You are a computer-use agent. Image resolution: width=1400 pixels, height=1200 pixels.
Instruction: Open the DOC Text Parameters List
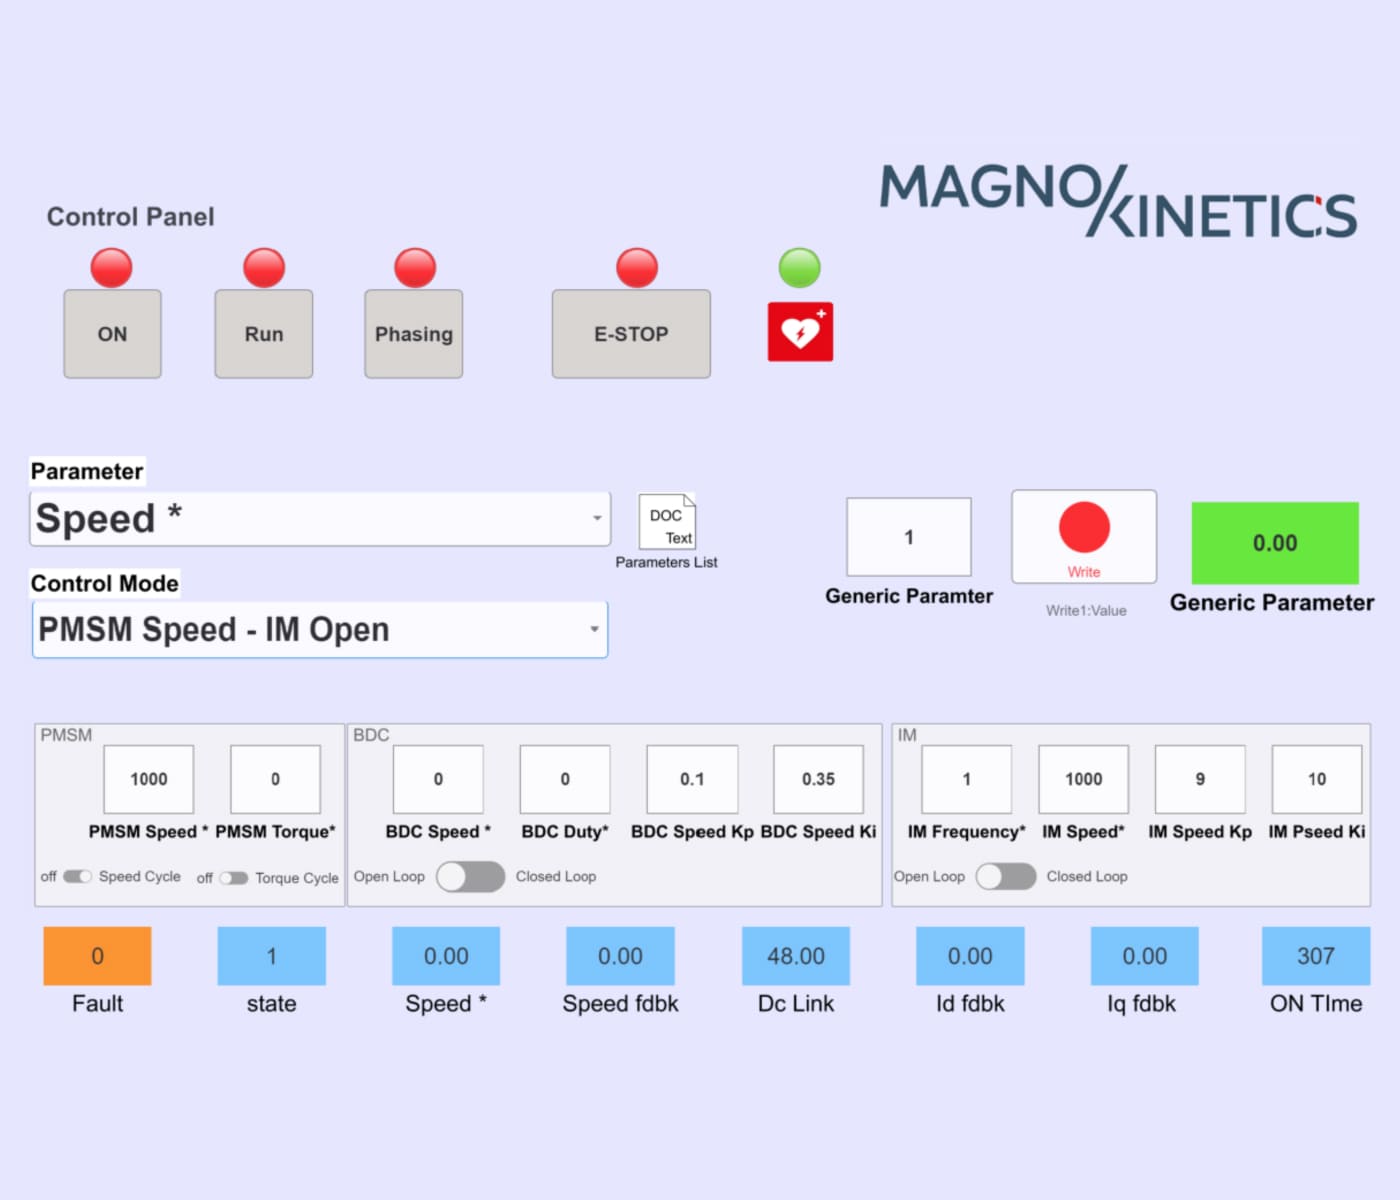point(666,523)
